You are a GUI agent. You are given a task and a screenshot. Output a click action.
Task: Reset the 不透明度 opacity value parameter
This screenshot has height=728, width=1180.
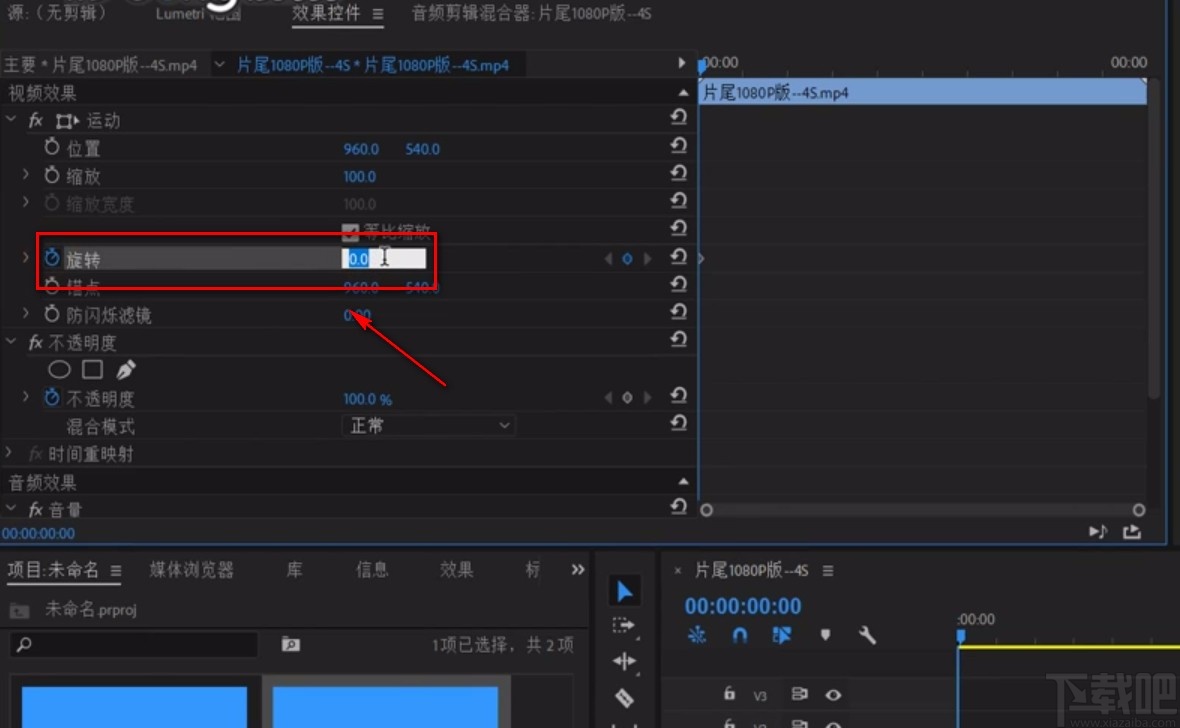pyautogui.click(x=678, y=395)
